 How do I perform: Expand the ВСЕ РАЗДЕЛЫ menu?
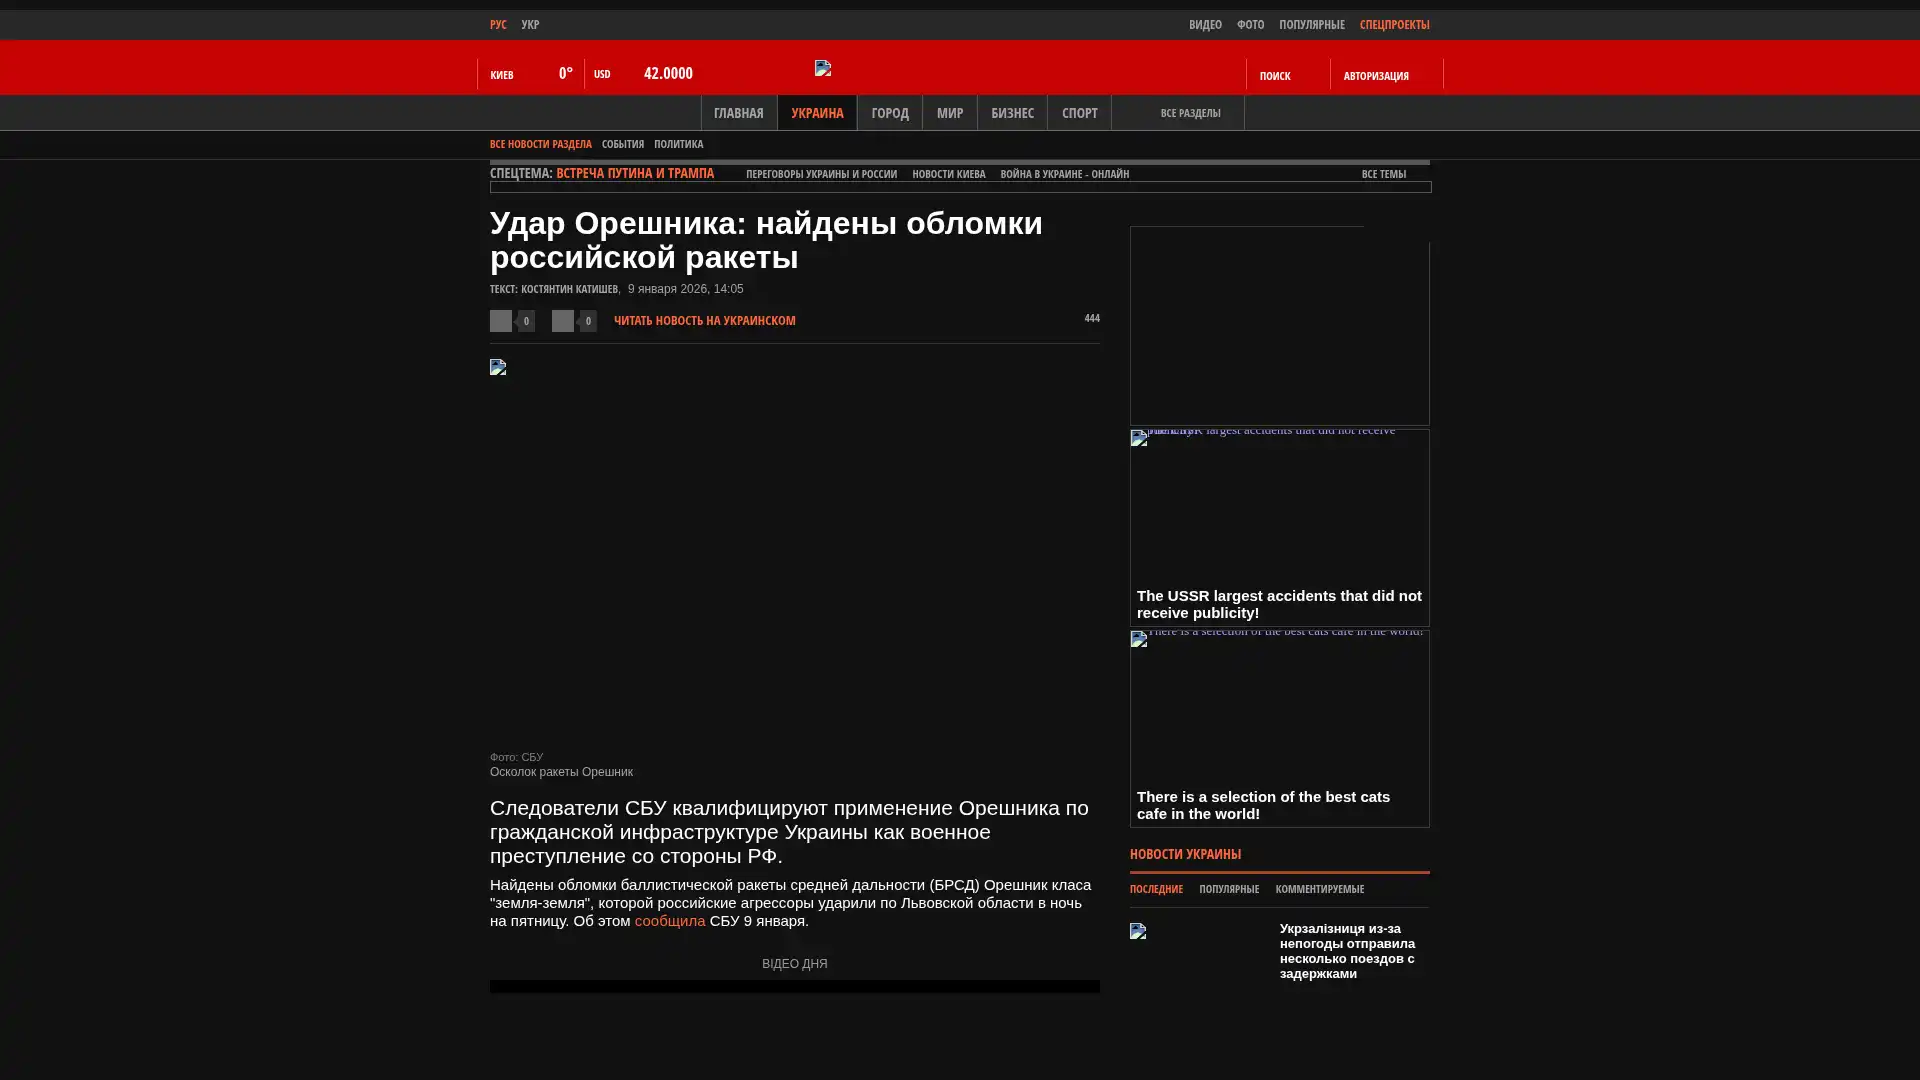(x=1189, y=113)
